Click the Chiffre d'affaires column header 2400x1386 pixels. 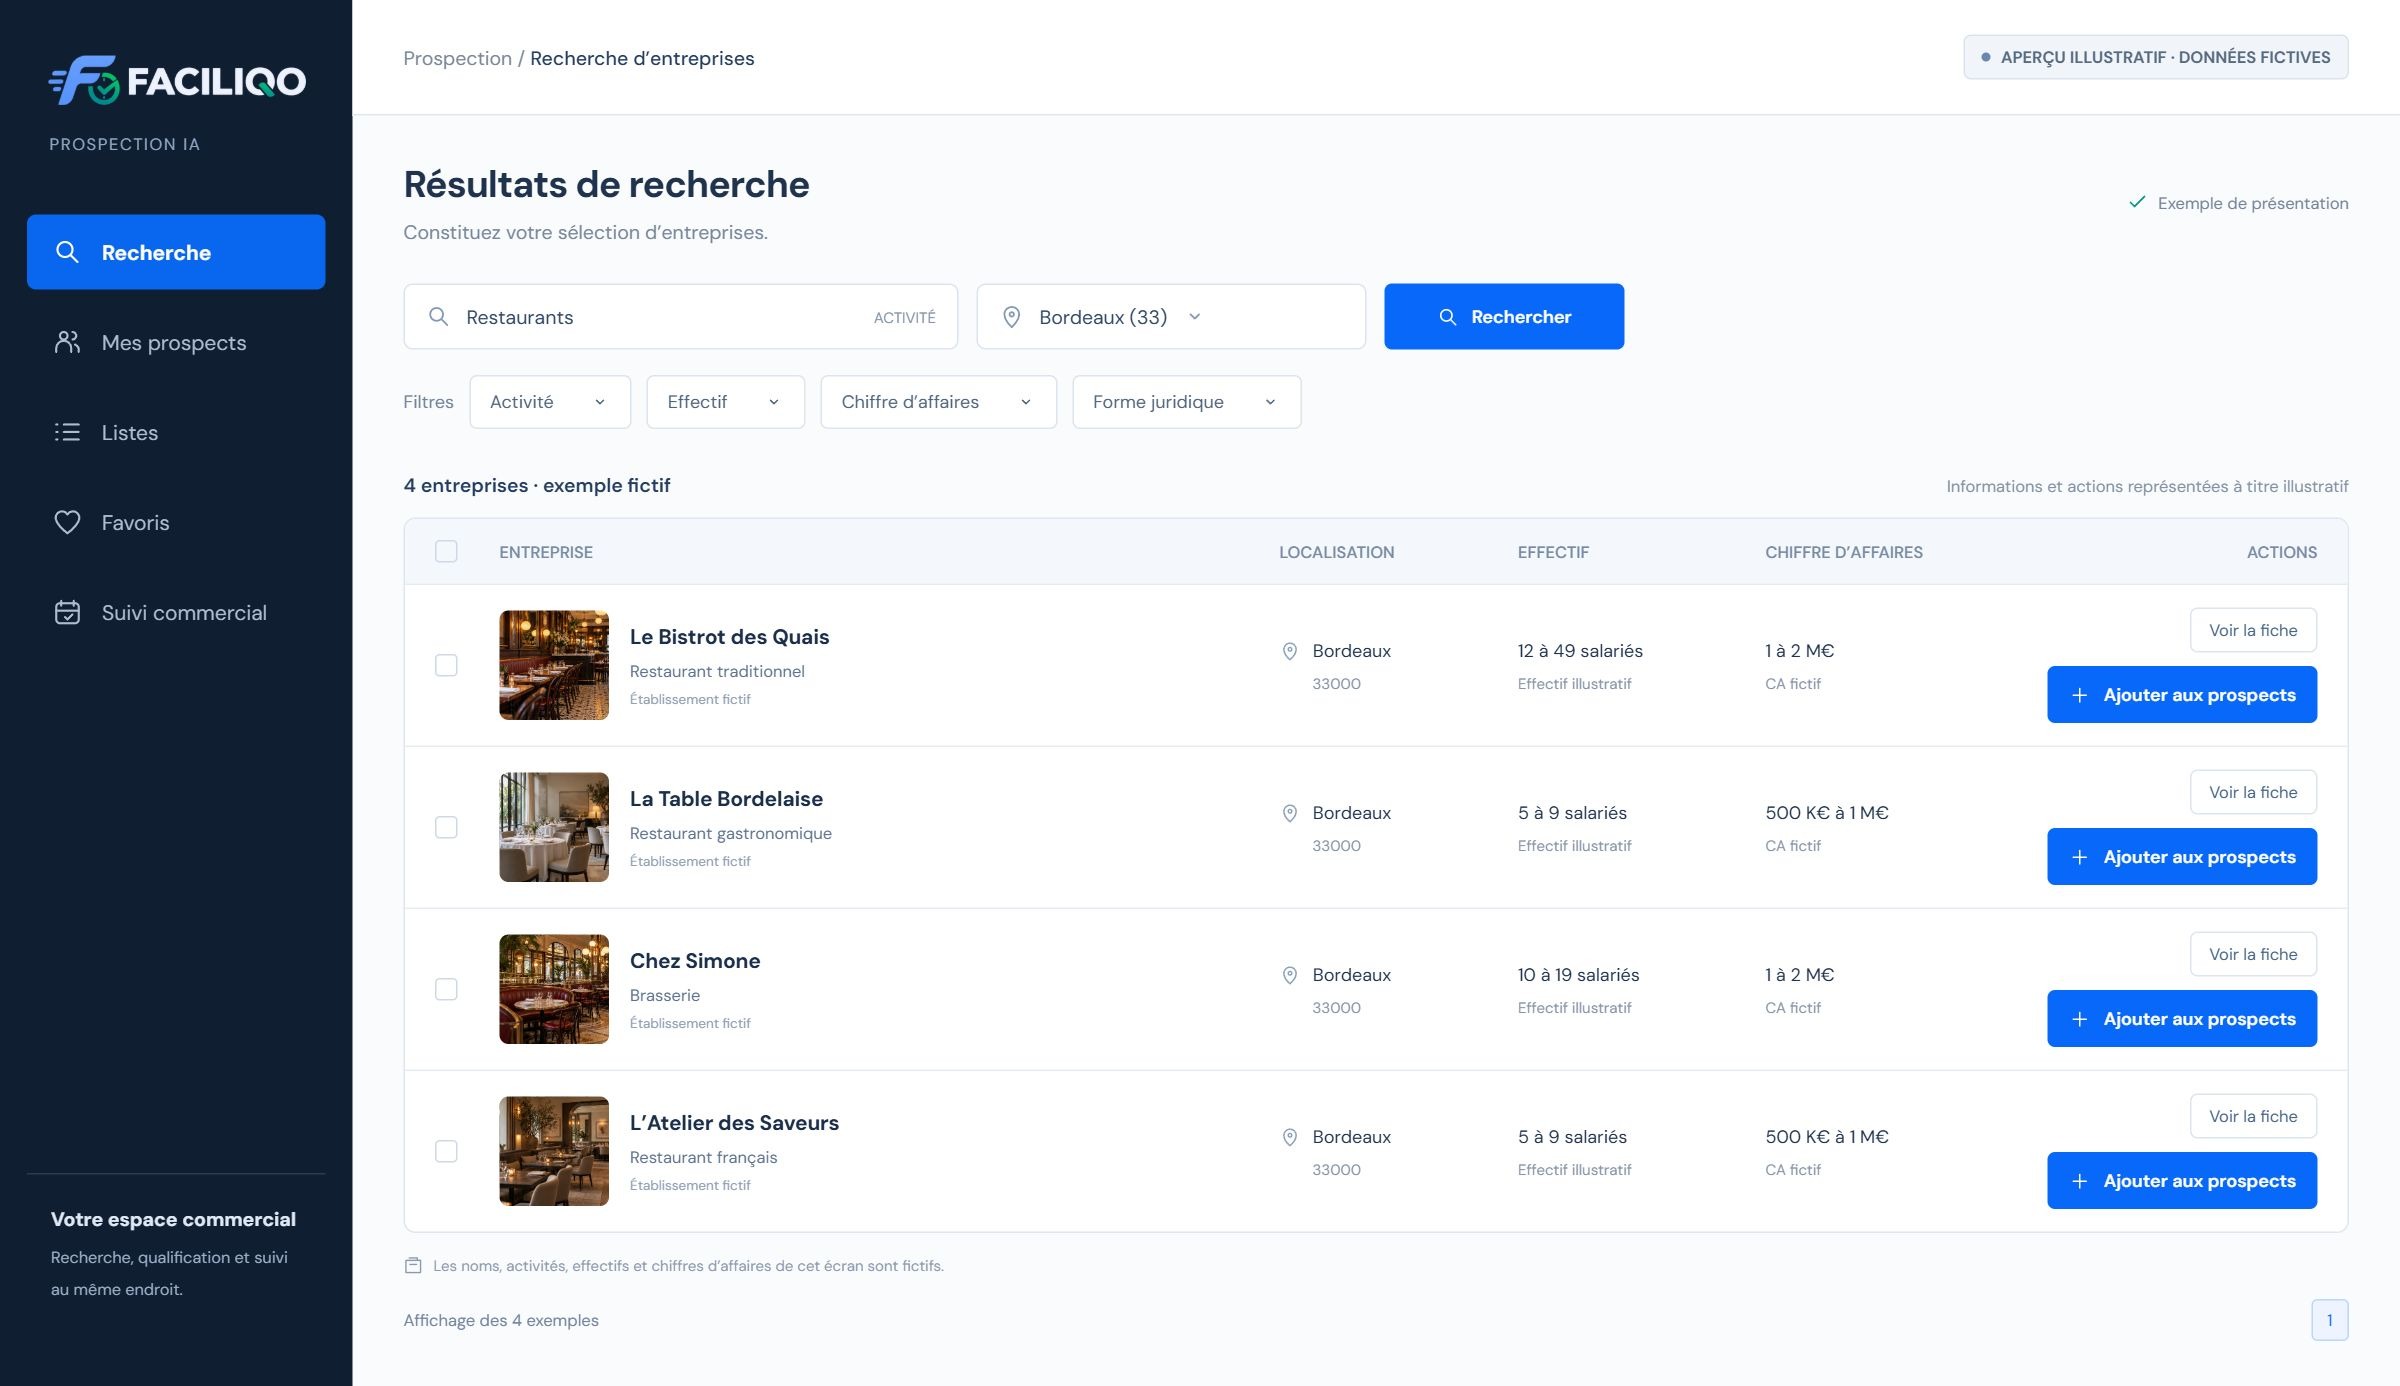[1843, 552]
